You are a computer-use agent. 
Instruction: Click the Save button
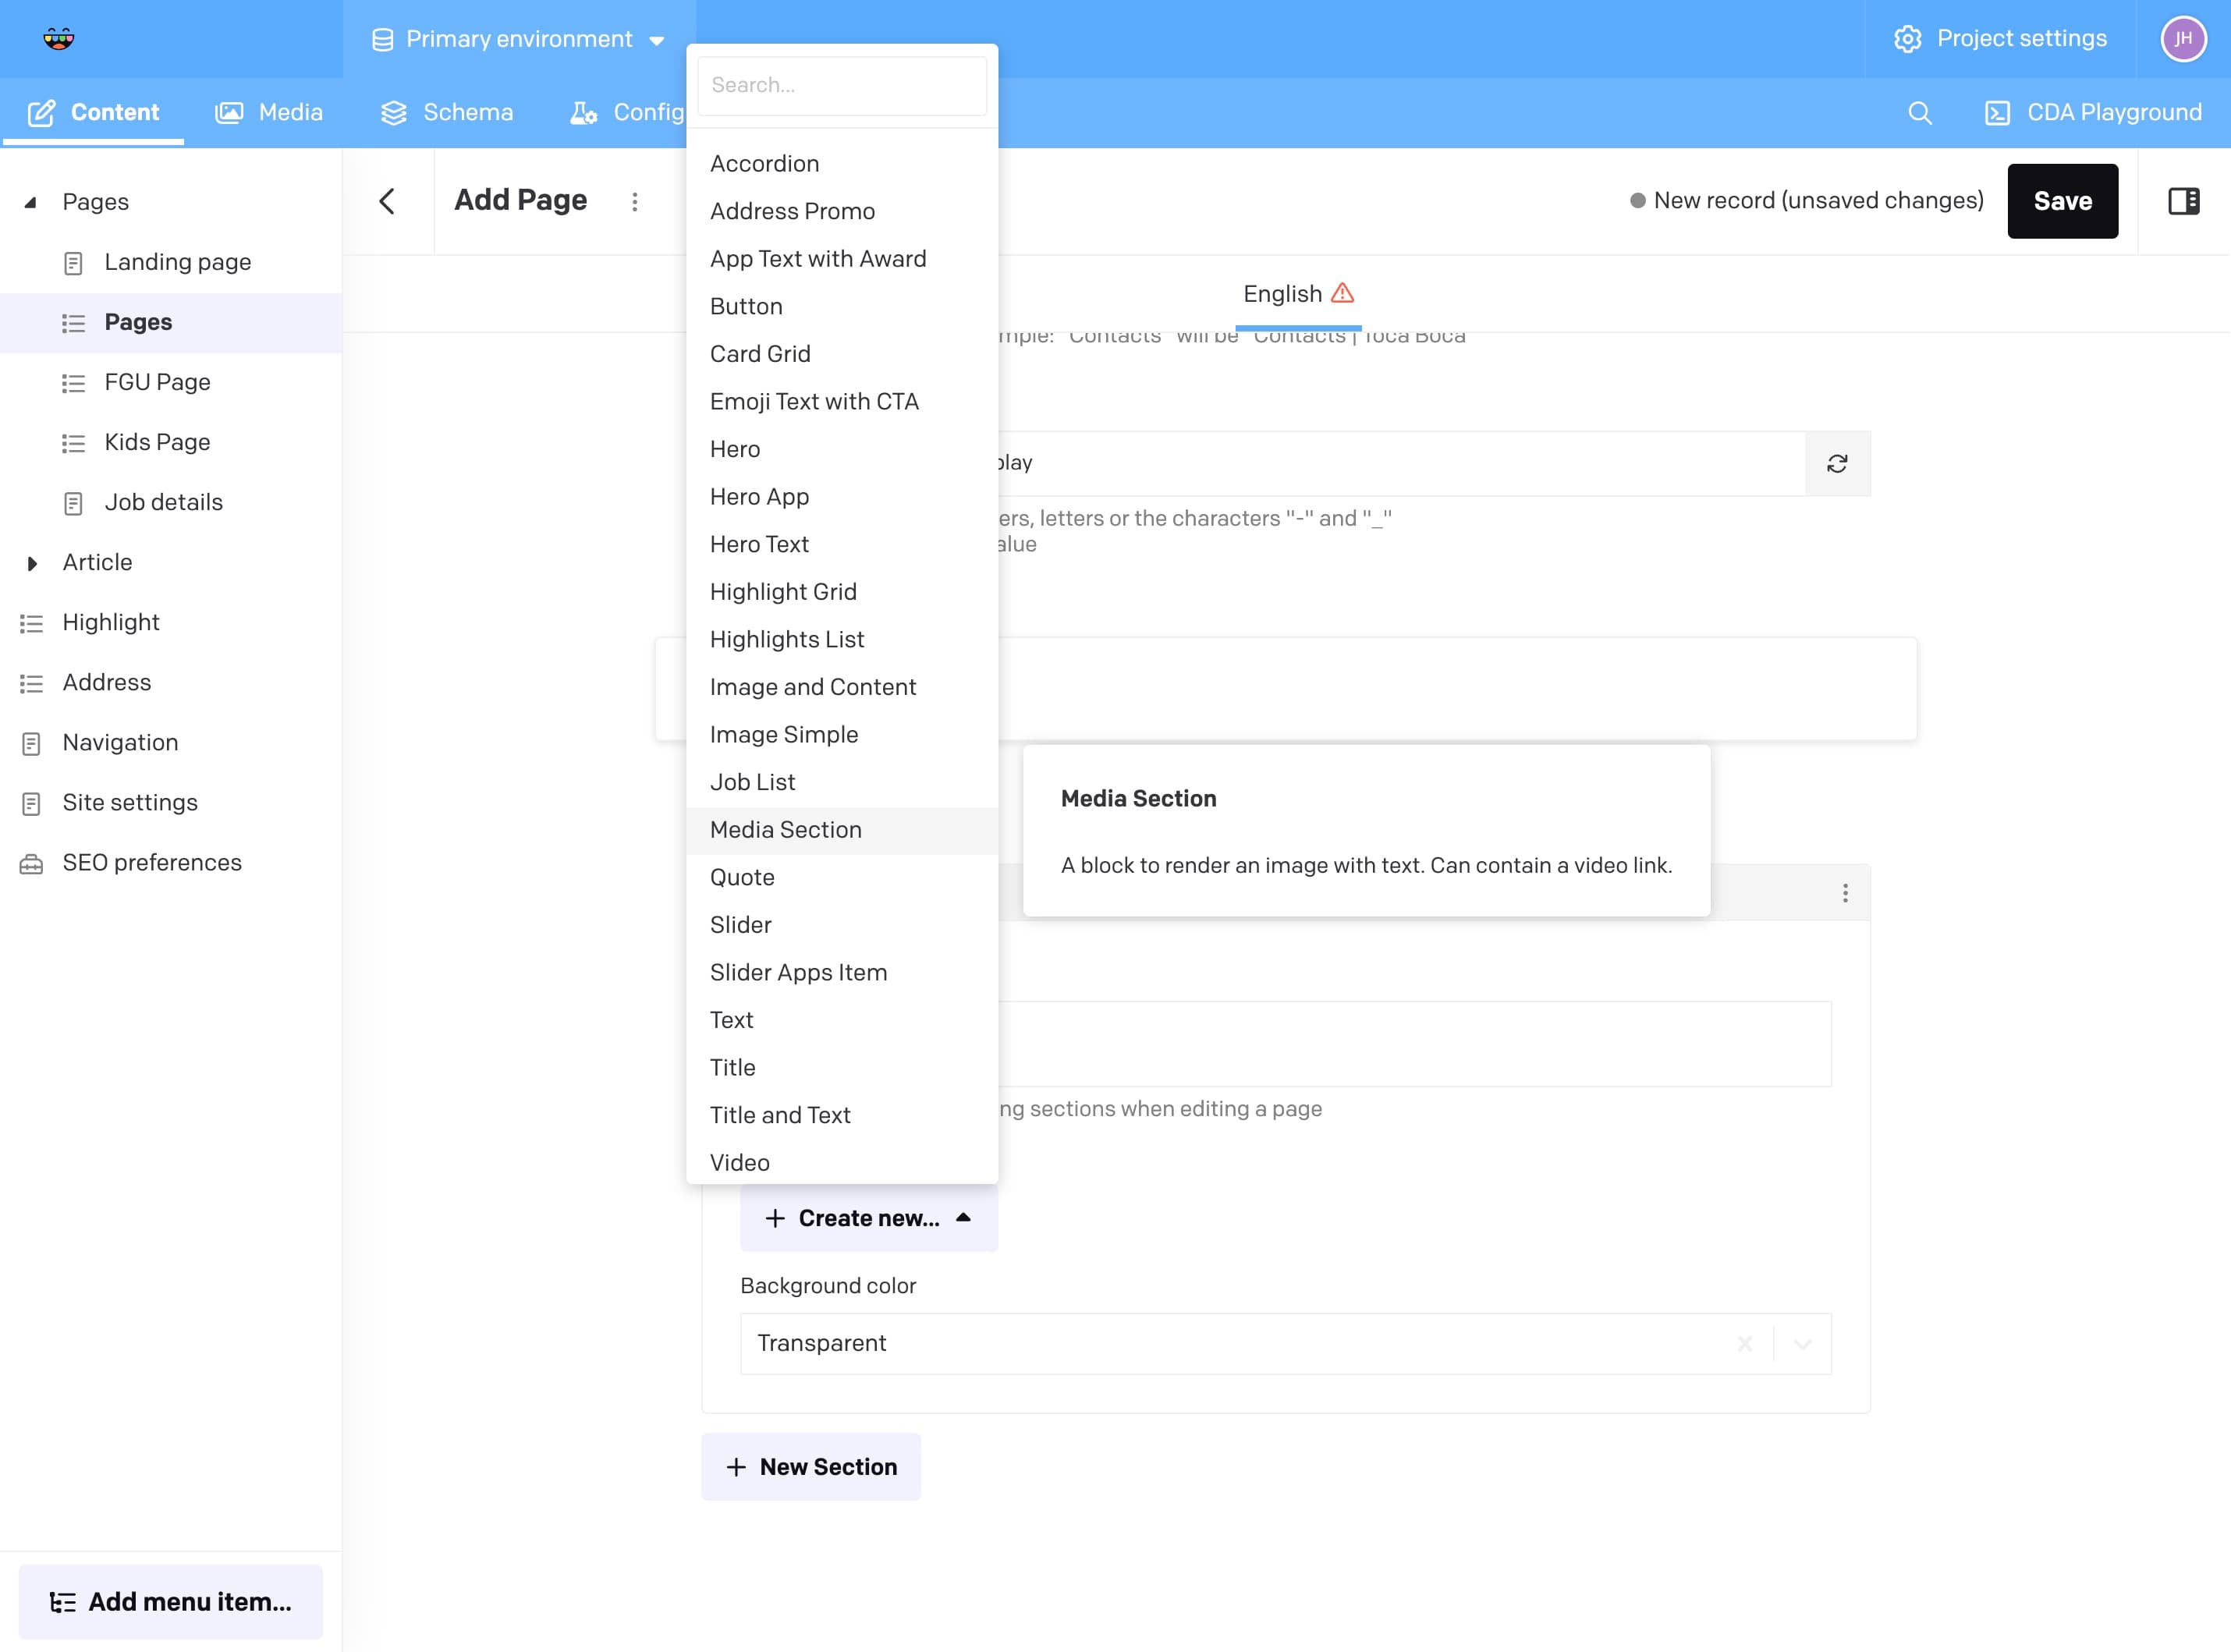coord(2062,201)
